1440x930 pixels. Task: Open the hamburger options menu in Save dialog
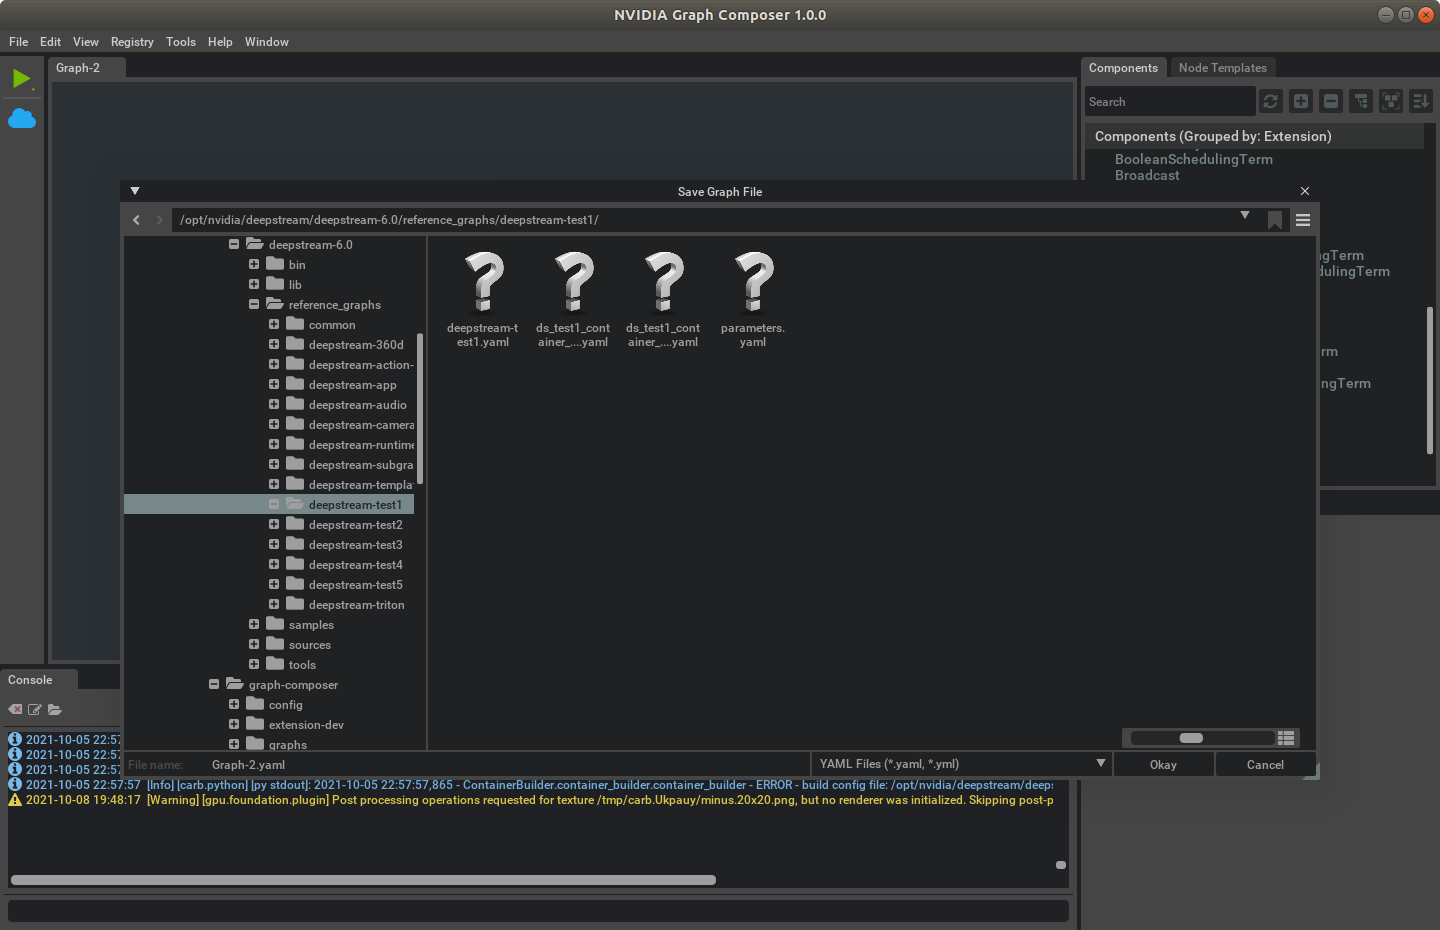tap(1303, 220)
